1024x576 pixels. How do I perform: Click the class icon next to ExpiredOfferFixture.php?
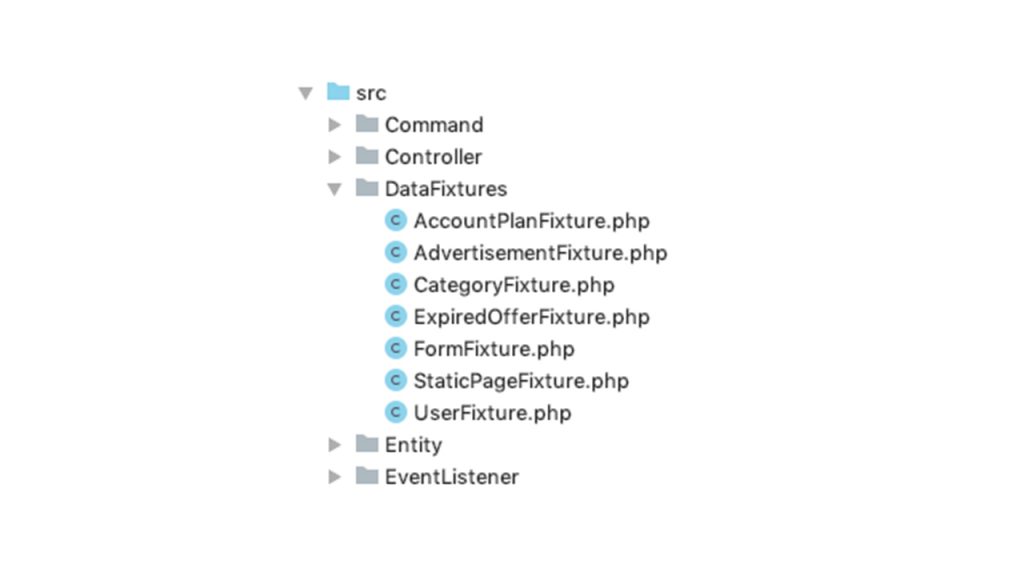point(396,317)
